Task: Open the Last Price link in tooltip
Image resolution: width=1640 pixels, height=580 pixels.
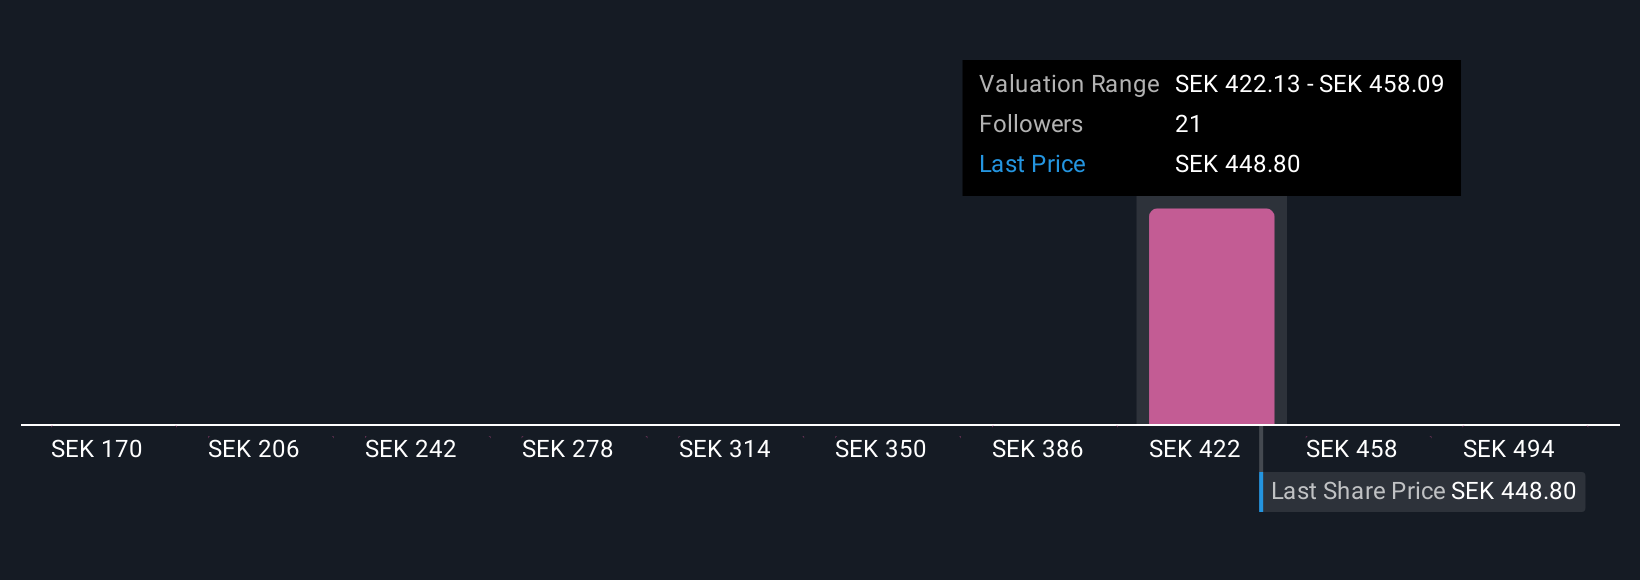Action: (x=1032, y=164)
